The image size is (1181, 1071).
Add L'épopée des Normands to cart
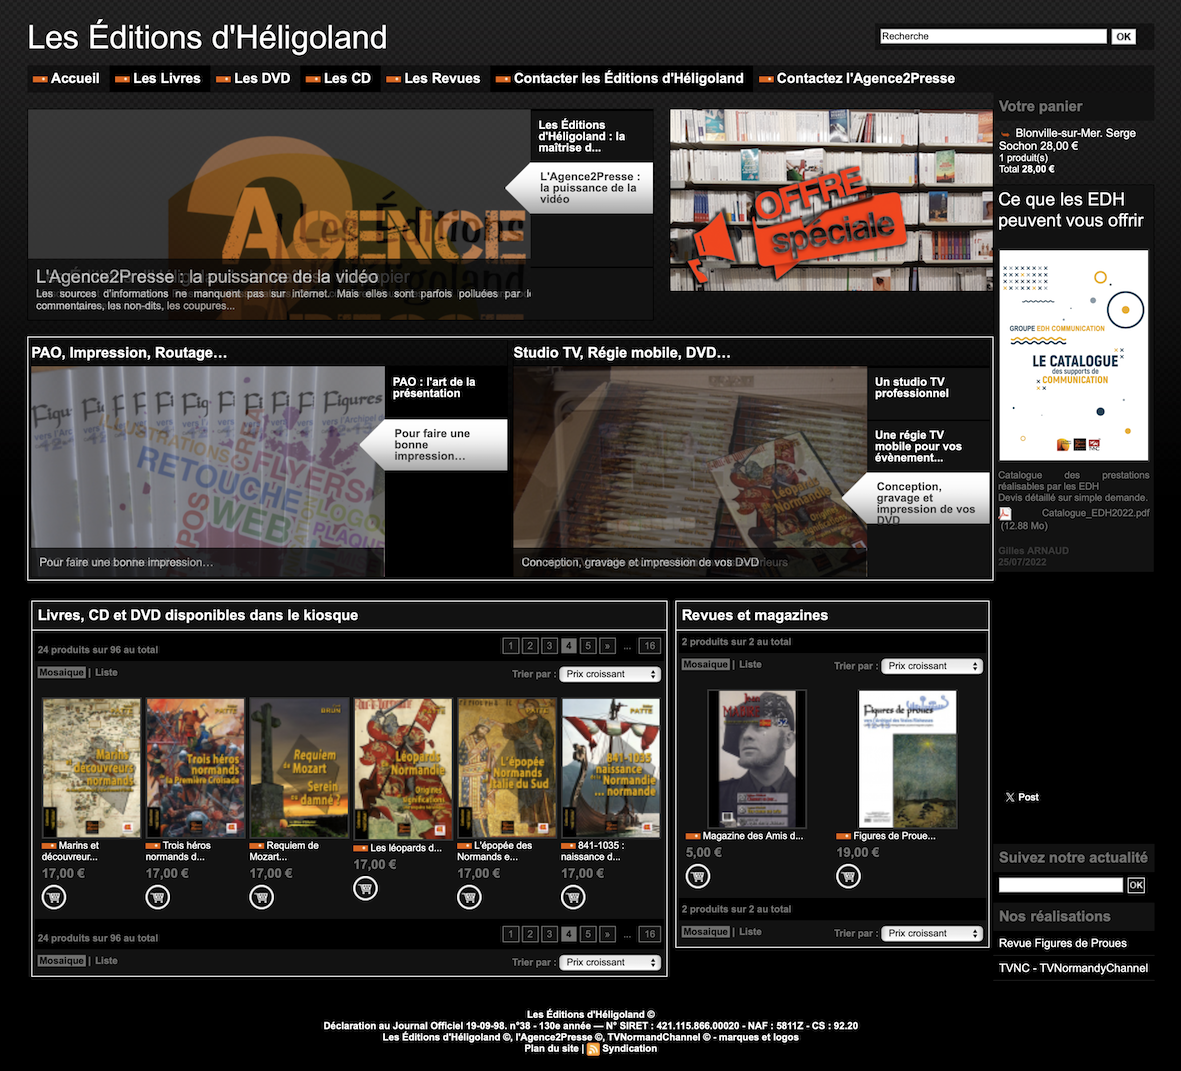469,897
